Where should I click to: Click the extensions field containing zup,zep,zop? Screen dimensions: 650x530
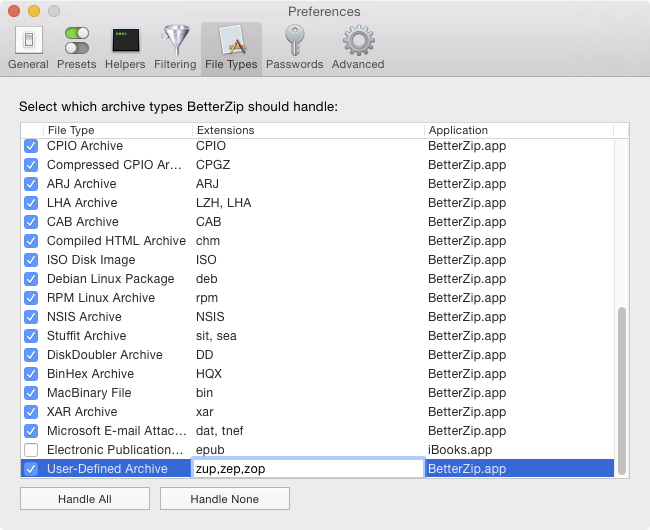pos(308,469)
